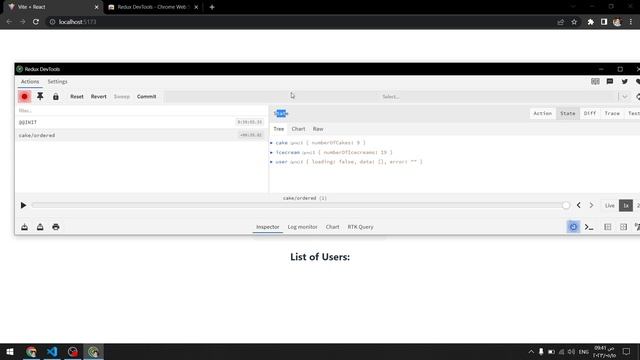Reload the localhost page
This screenshot has height=360, width=640.
pyautogui.click(x=36, y=22)
